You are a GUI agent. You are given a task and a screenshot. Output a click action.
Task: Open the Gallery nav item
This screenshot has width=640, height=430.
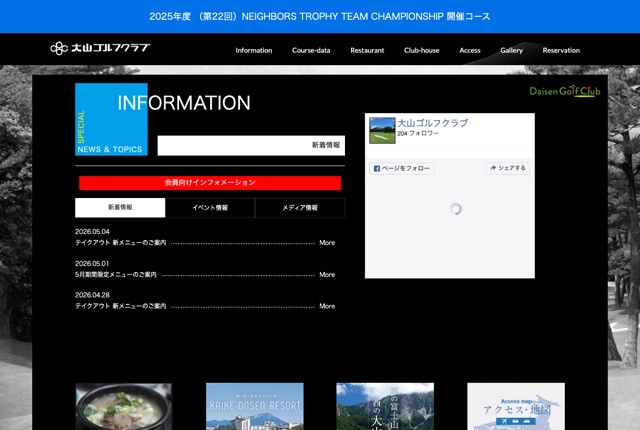click(511, 50)
